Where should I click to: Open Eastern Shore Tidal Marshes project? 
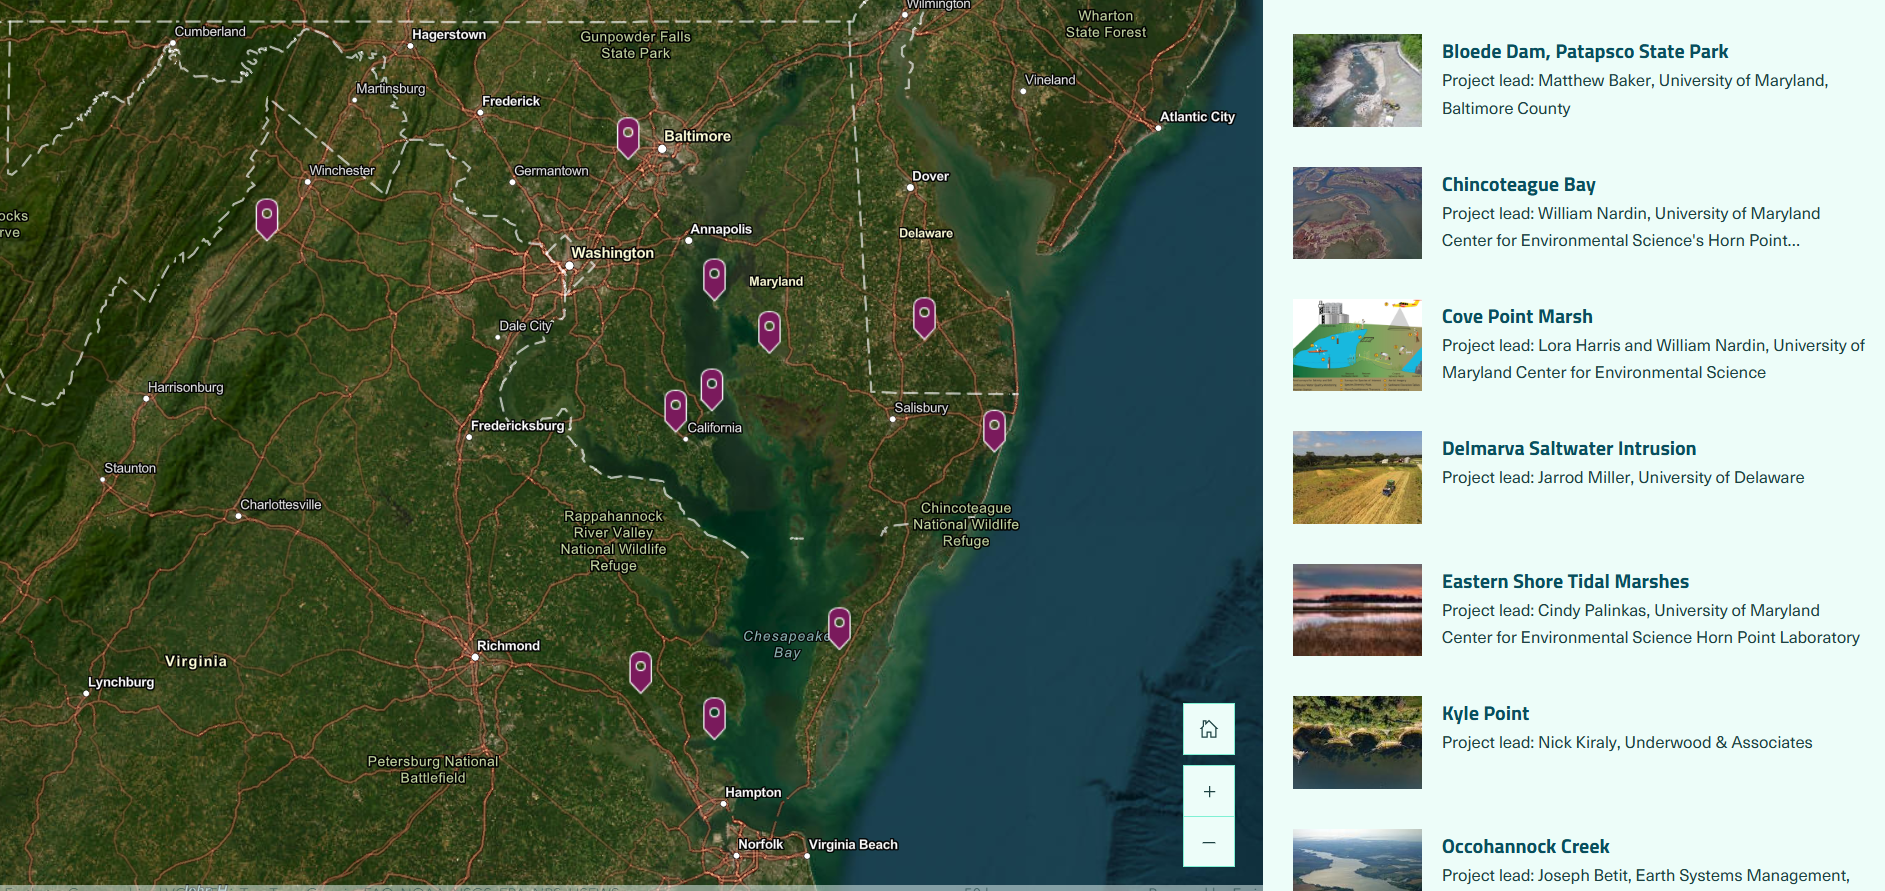click(1564, 582)
